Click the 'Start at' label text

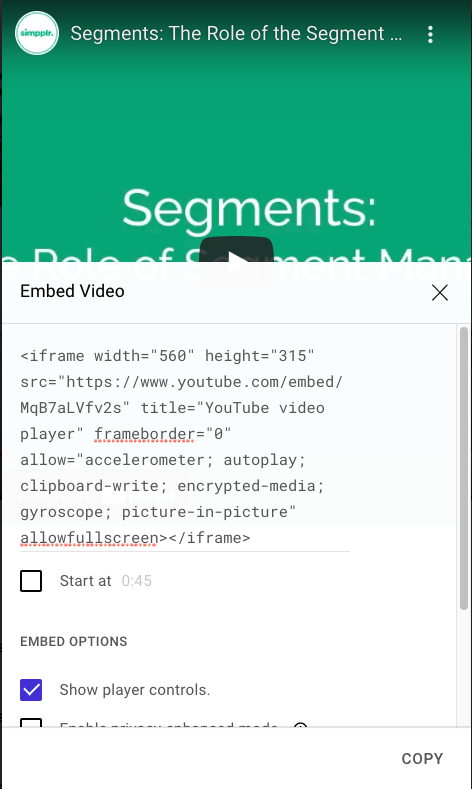86,581
